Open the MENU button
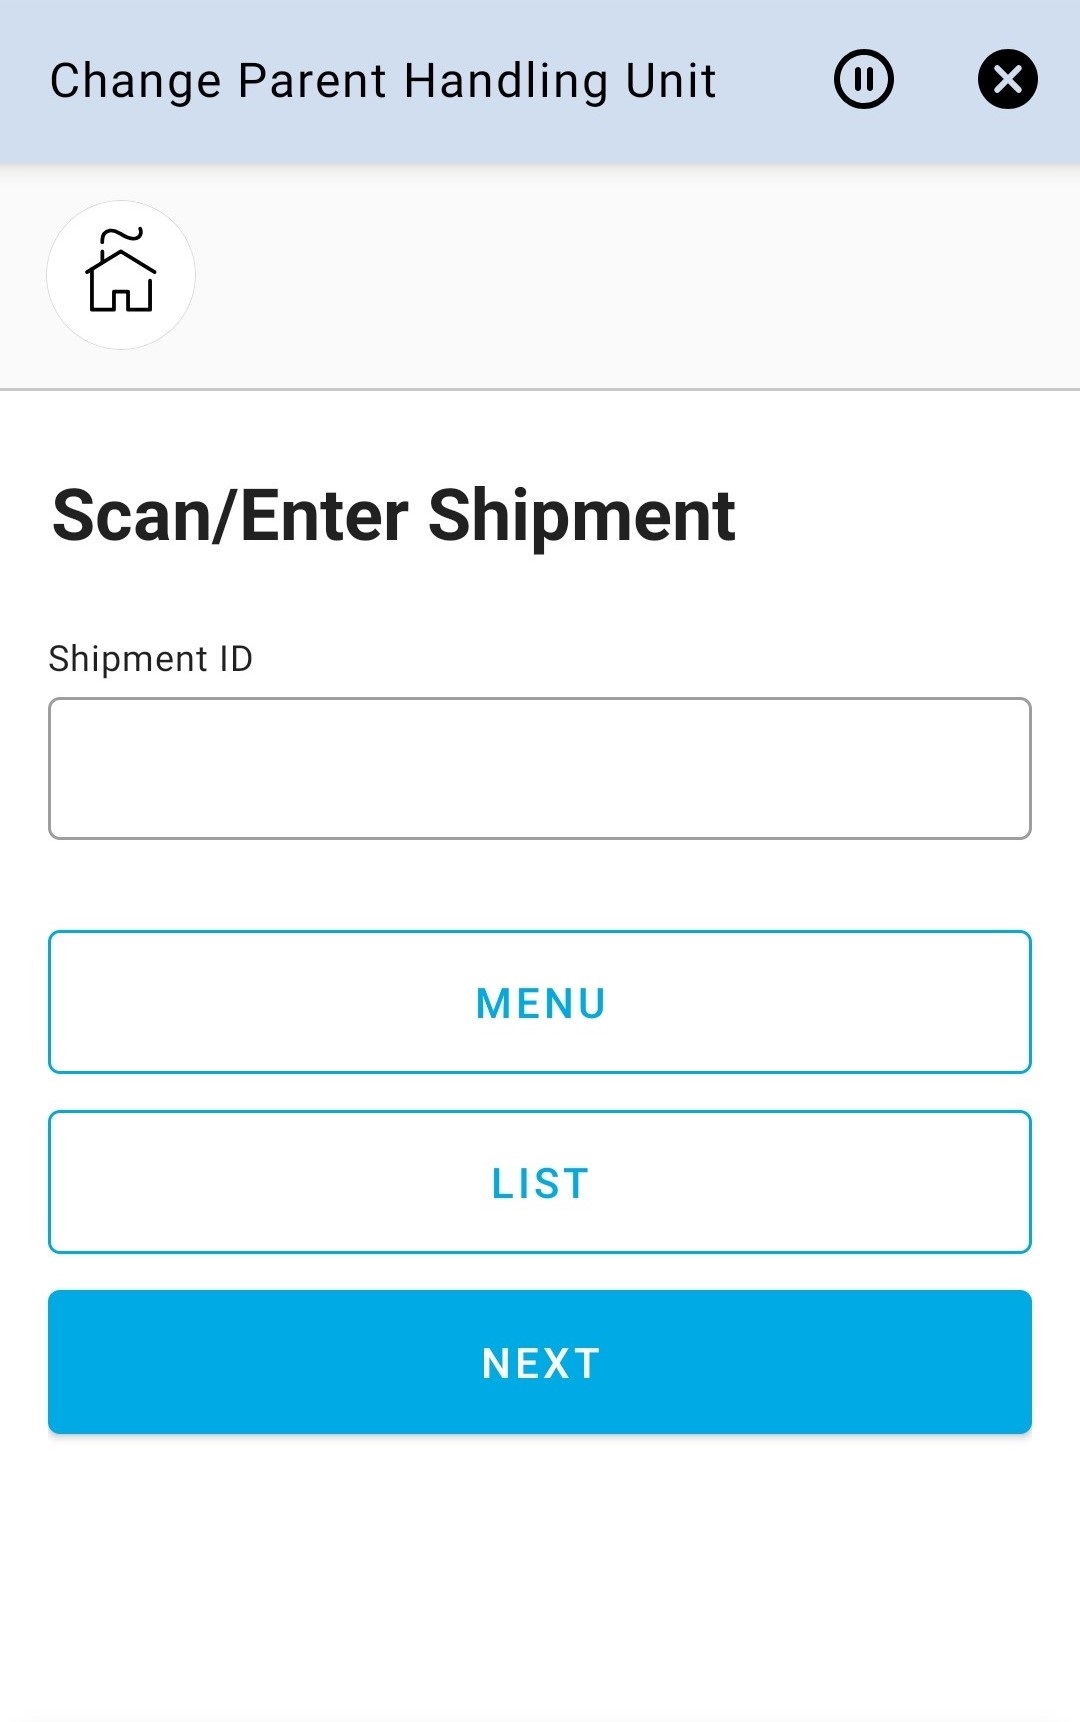This screenshot has width=1080, height=1722. pos(540,1002)
